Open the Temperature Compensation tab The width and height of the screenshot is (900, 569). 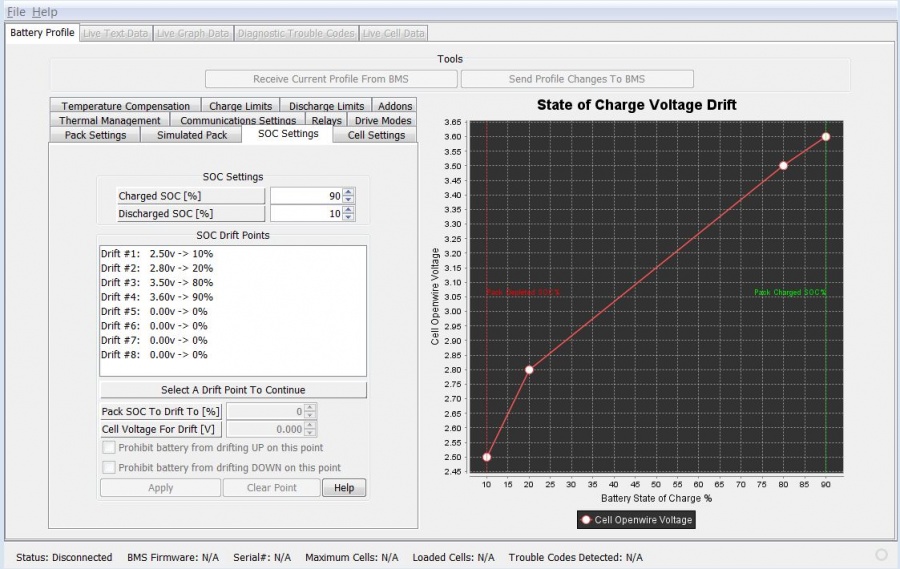125,106
